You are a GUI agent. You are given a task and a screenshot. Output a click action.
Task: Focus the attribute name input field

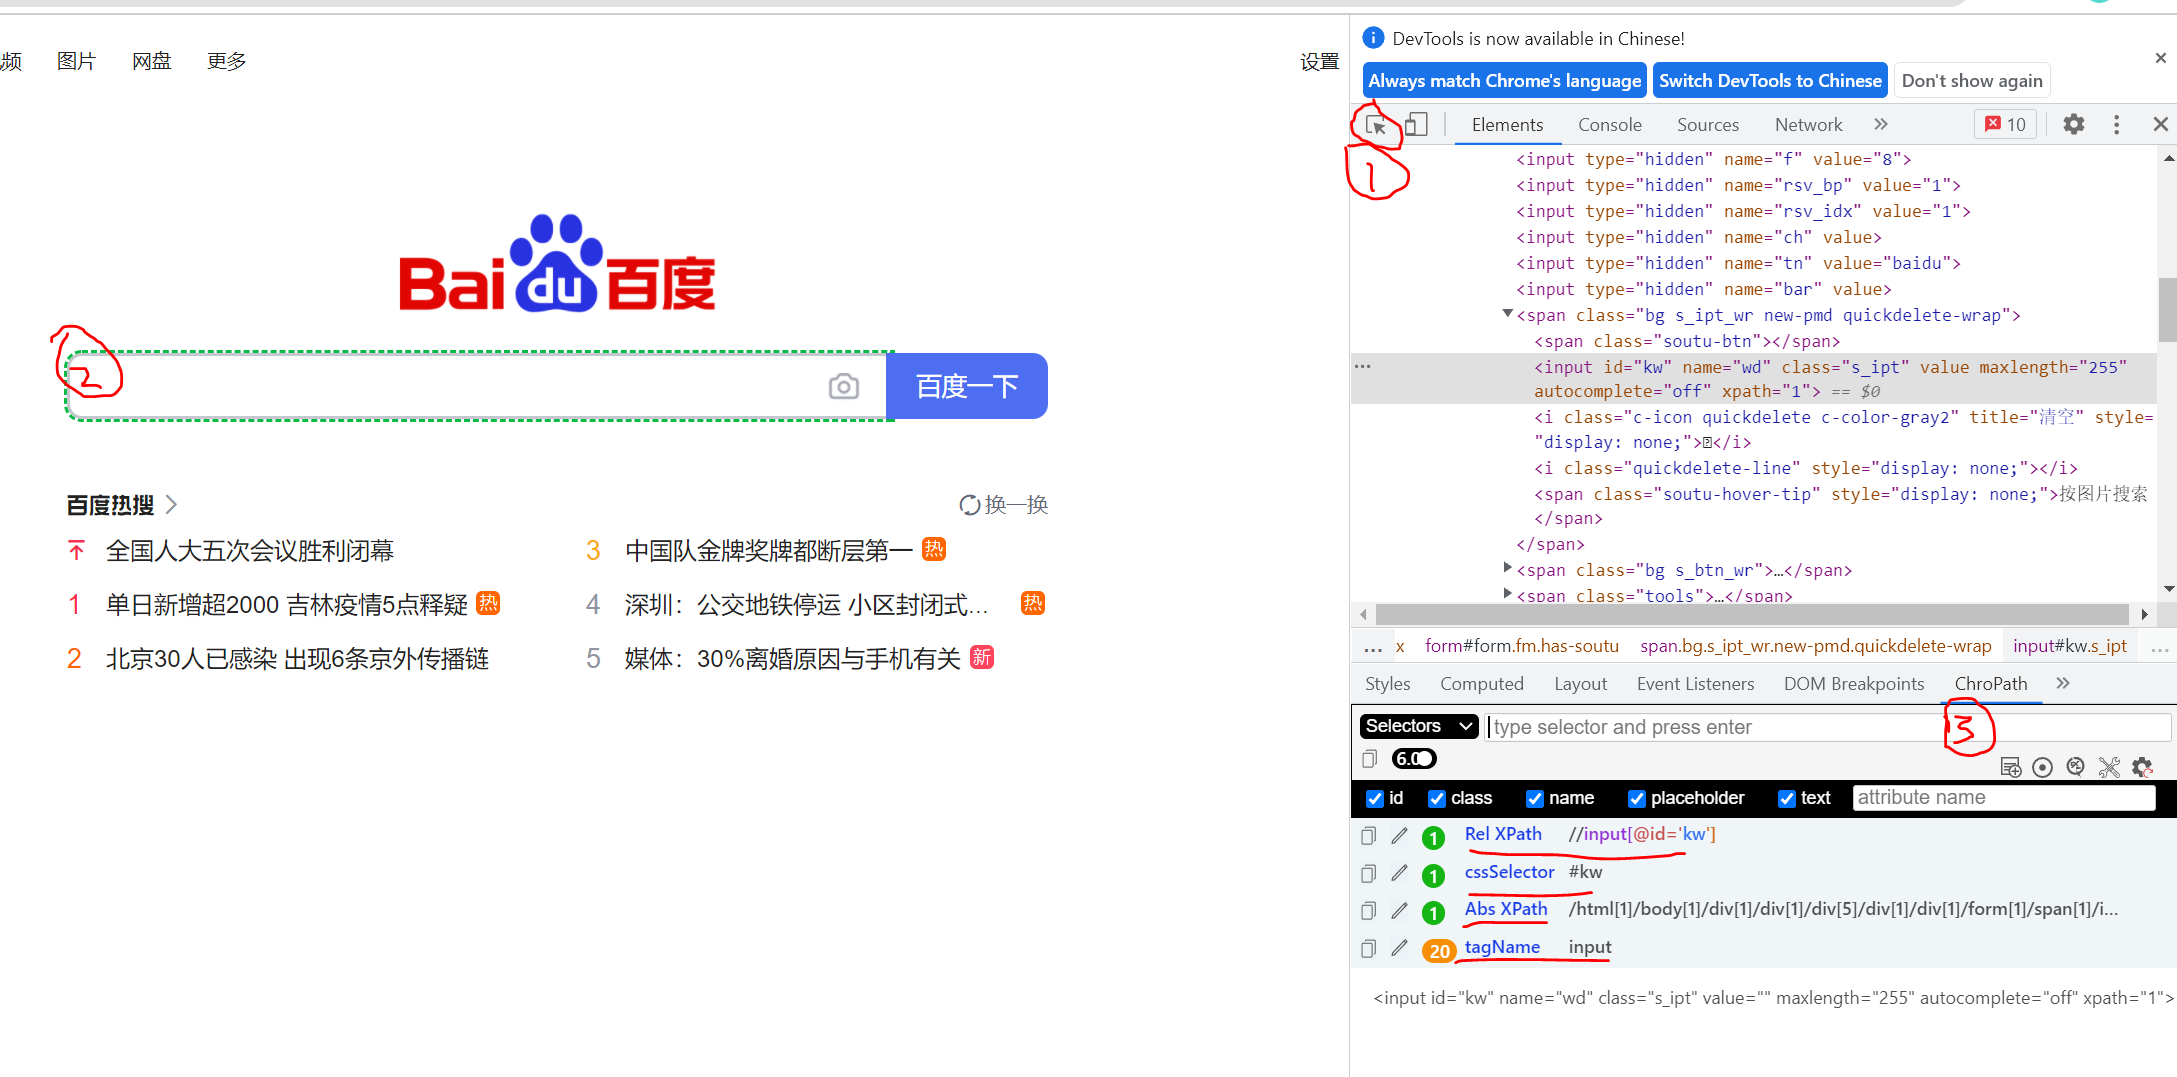pos(2004,798)
